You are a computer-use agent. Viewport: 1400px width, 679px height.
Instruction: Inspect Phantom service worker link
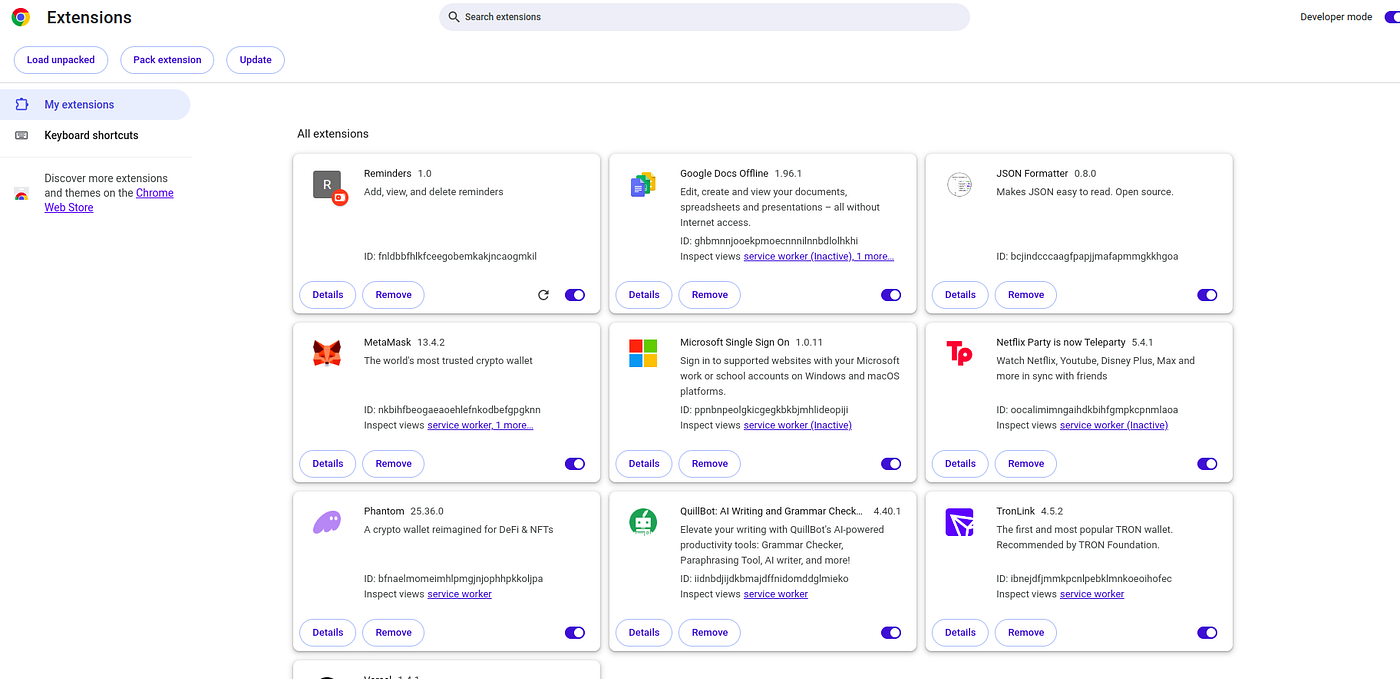(460, 595)
